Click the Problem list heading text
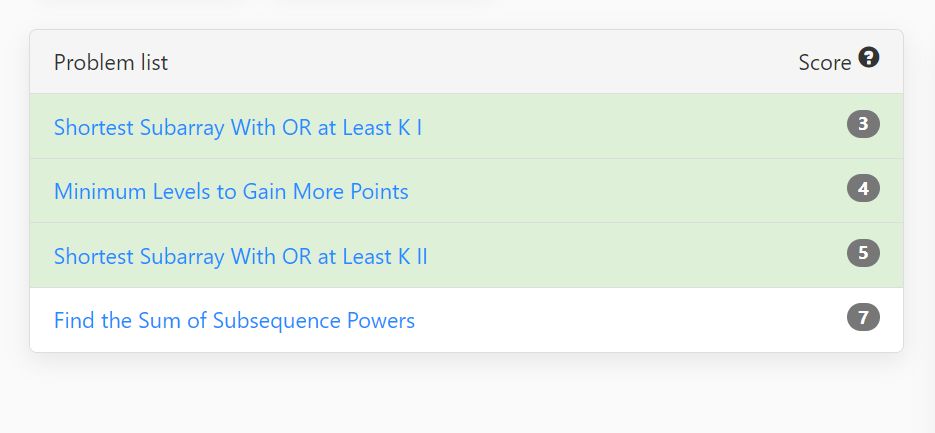Image resolution: width=935 pixels, height=433 pixels. (x=111, y=63)
